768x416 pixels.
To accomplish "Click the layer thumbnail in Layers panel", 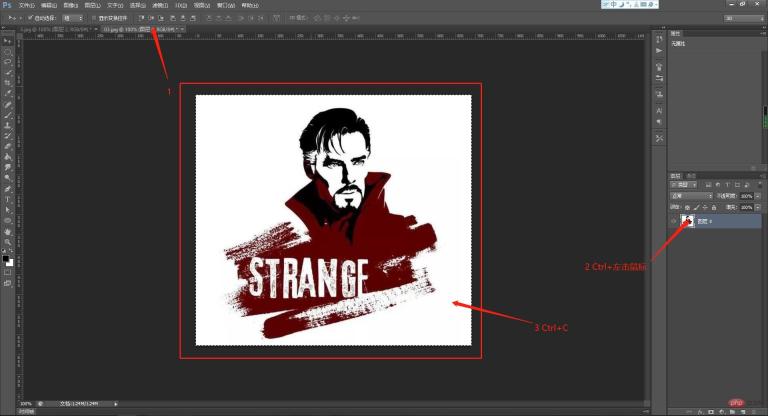I will point(686,220).
